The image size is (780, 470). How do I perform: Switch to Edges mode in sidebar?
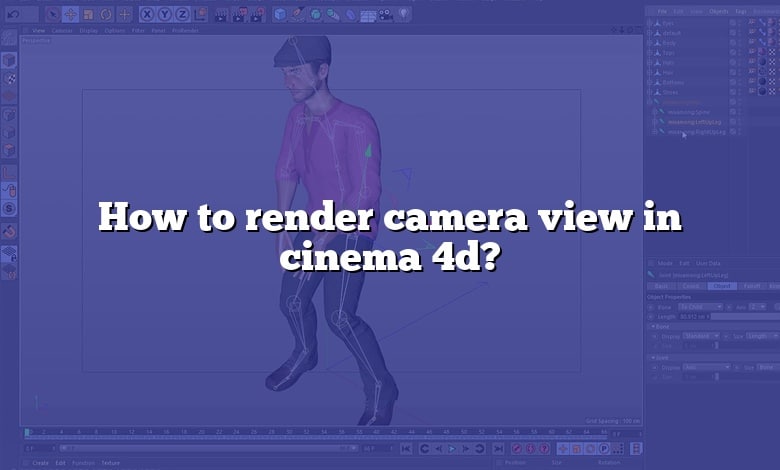pos(9,133)
